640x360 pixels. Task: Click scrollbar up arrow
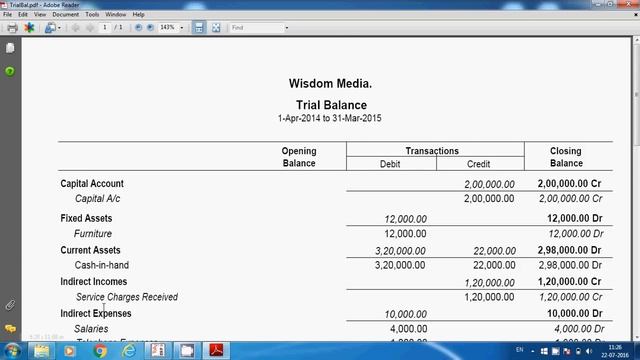pos(636,40)
